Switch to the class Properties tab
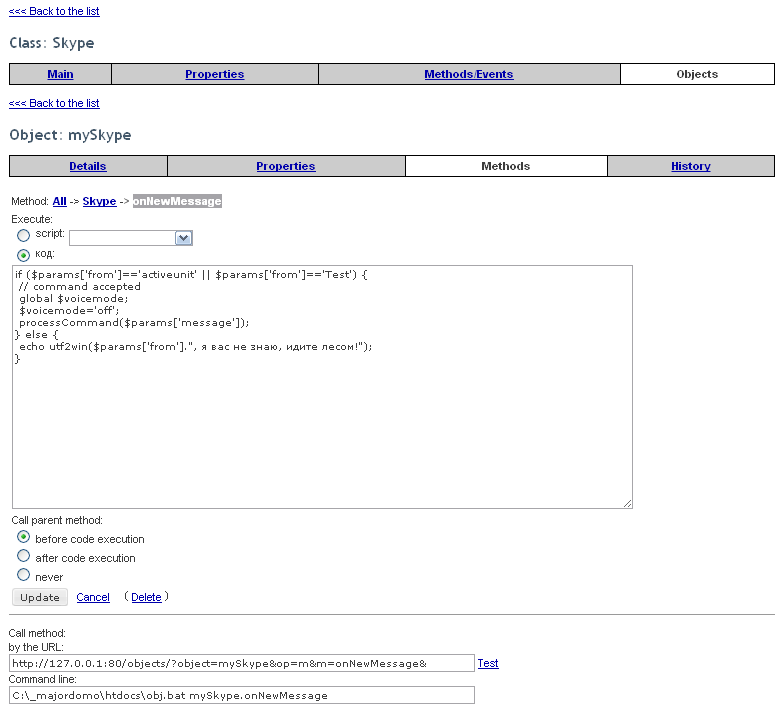Screen dimensions: 782x716 pos(214,74)
